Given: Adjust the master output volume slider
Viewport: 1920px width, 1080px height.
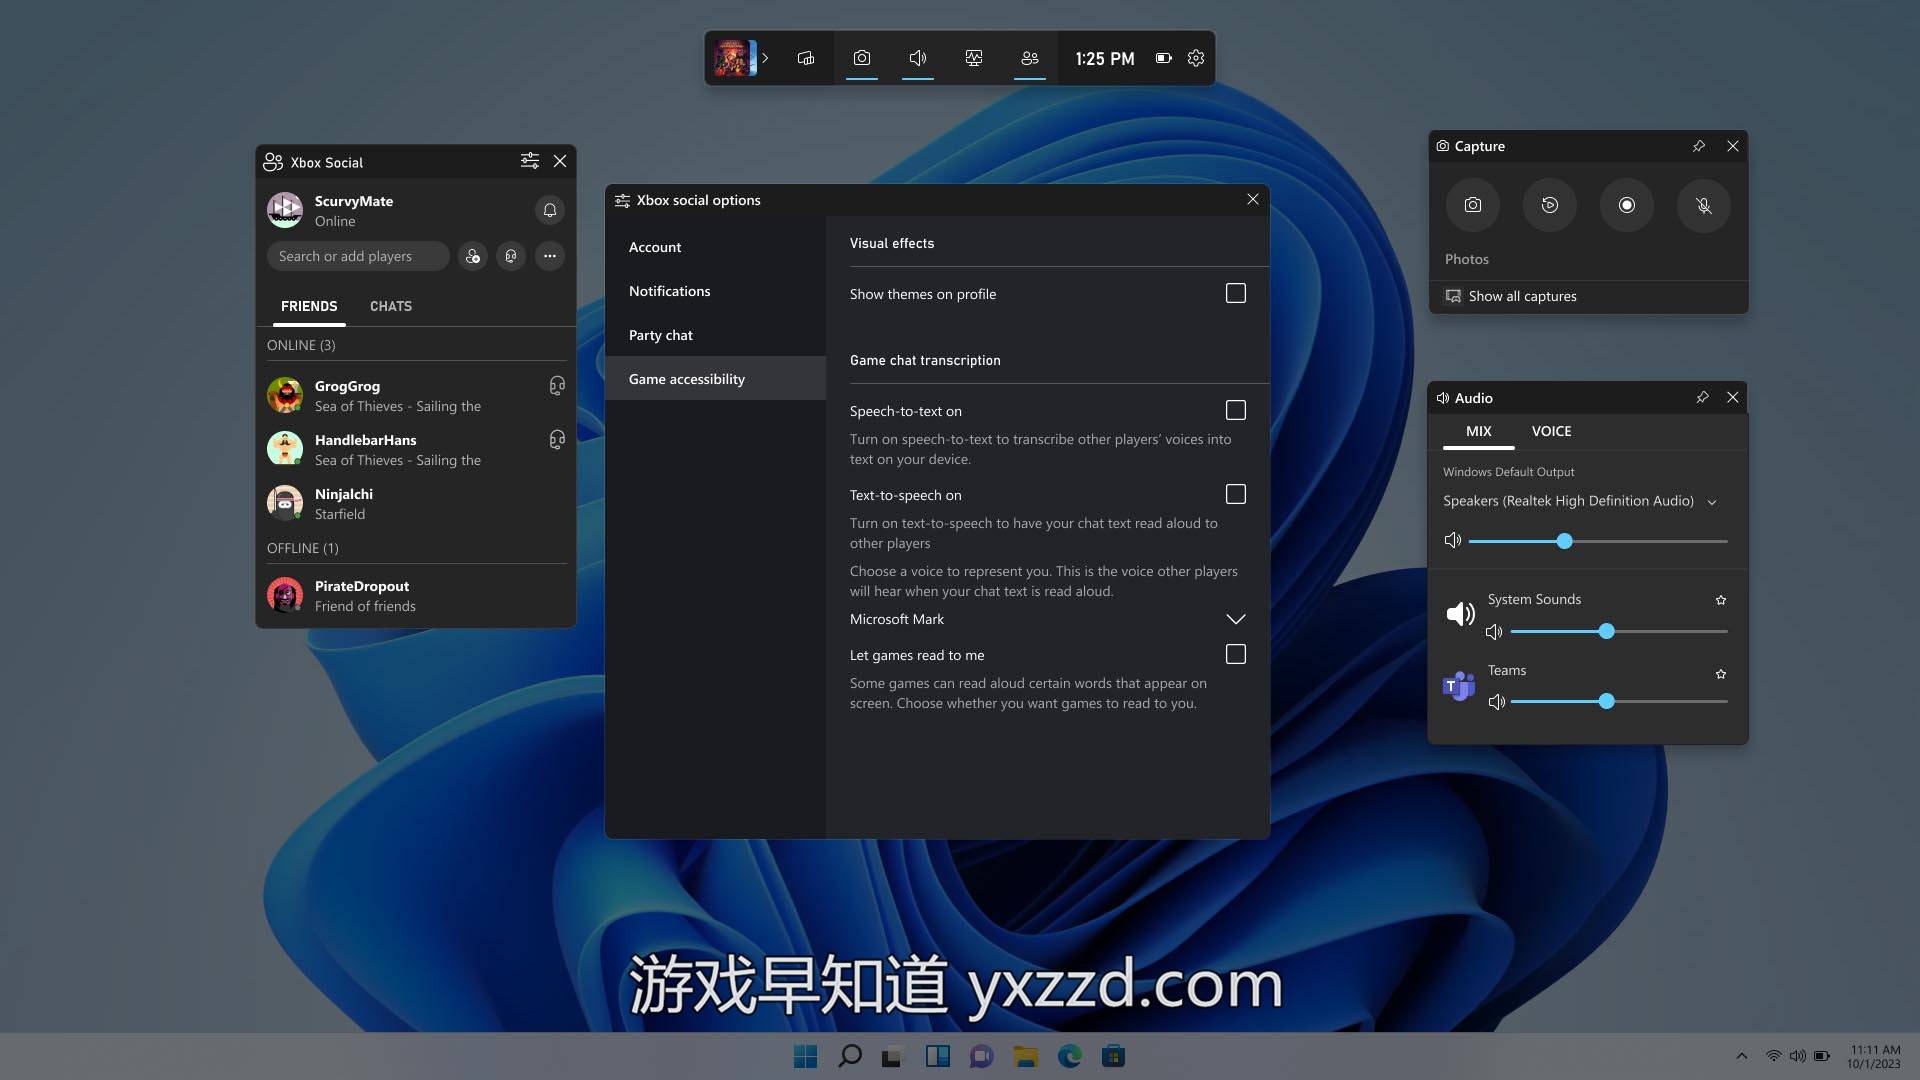Looking at the screenshot, I should point(1598,541).
